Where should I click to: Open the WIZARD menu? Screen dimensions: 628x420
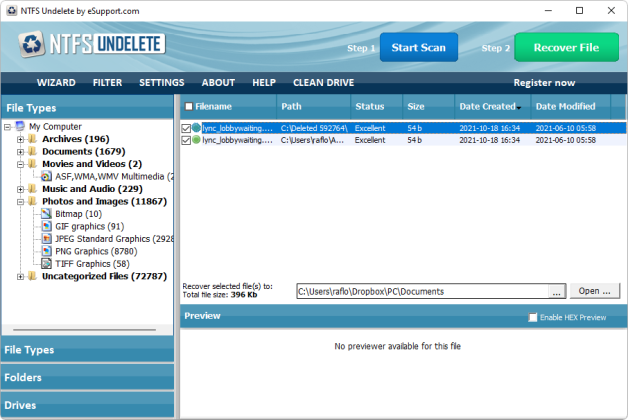click(x=56, y=82)
